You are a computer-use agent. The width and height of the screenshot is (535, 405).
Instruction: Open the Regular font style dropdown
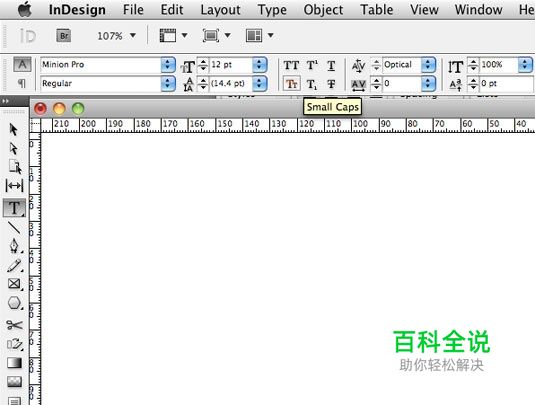168,83
